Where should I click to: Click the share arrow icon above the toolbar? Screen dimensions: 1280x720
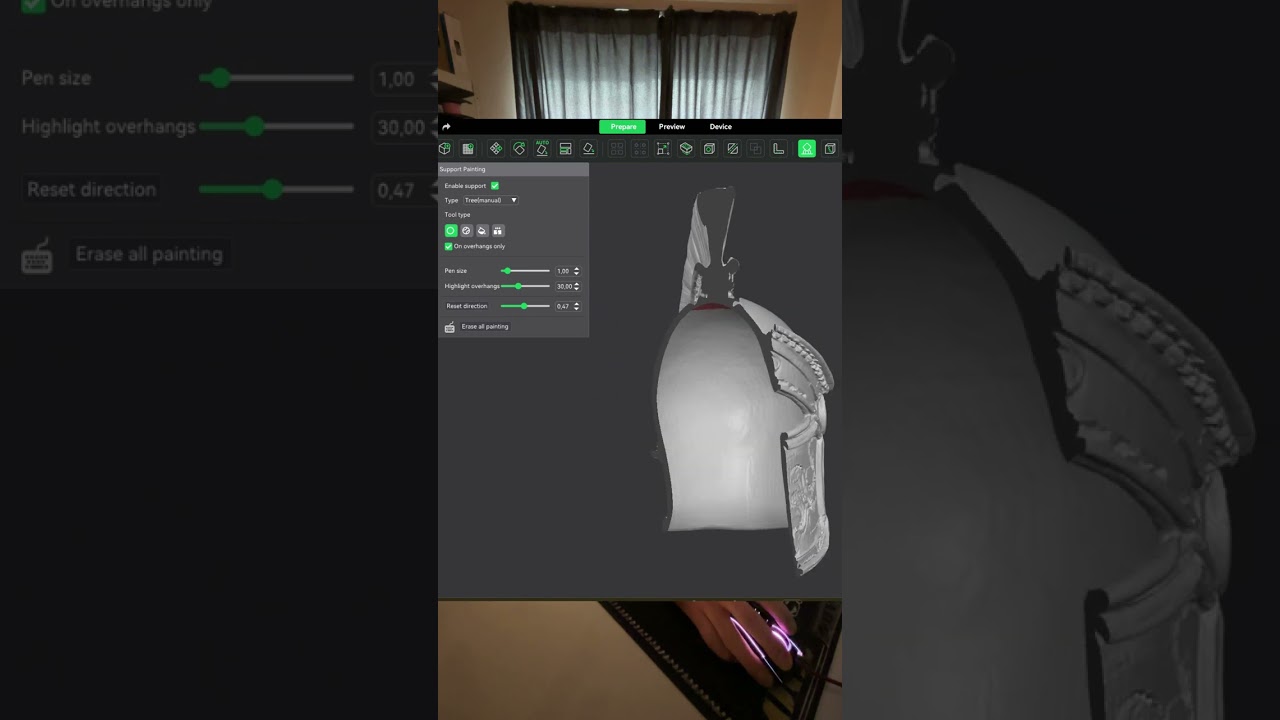point(446,127)
